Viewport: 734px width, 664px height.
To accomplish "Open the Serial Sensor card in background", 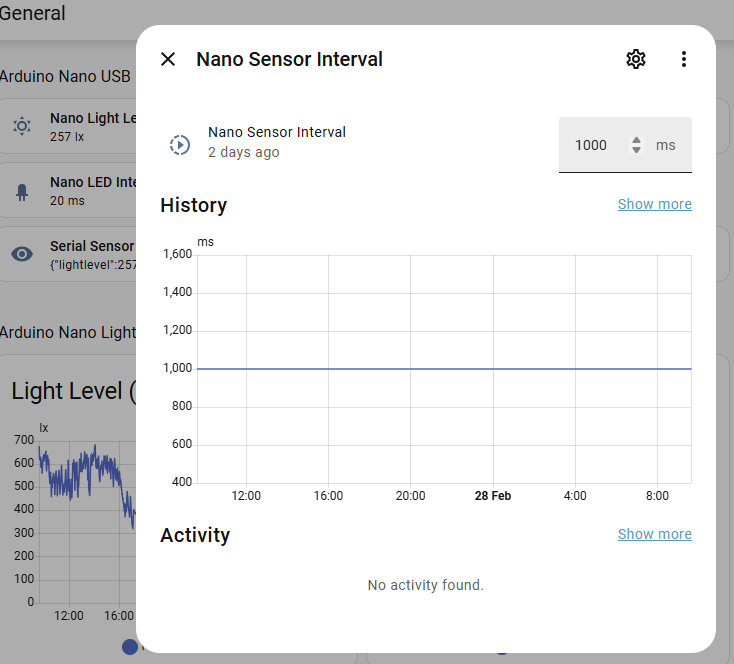I will pos(68,254).
